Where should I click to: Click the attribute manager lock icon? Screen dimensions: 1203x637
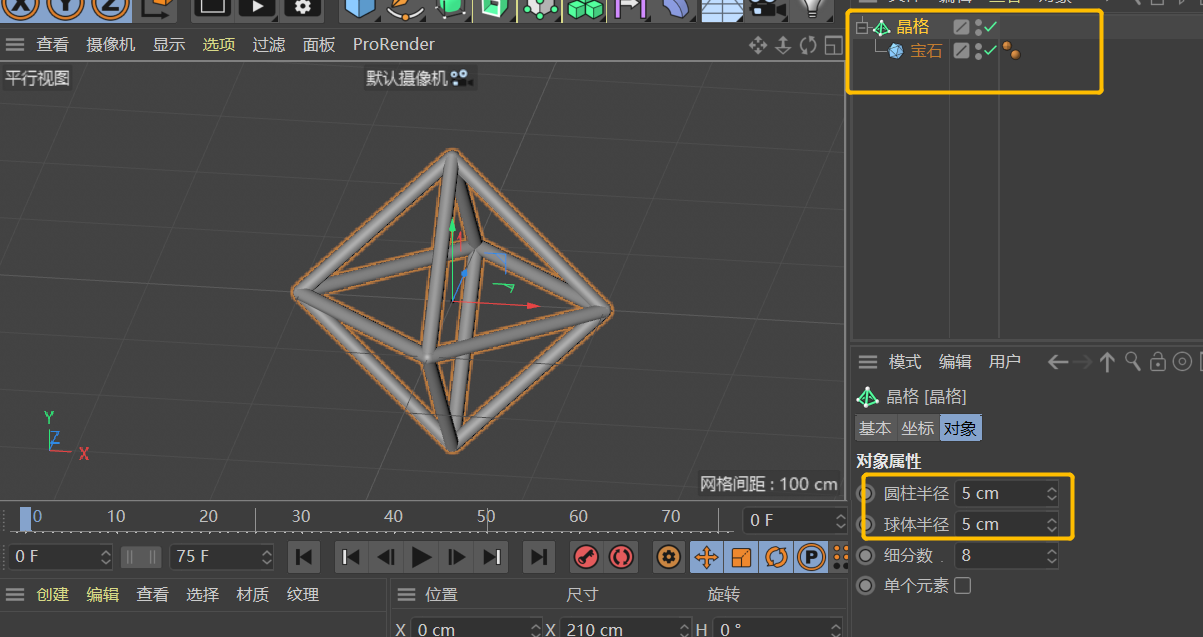(1157, 362)
